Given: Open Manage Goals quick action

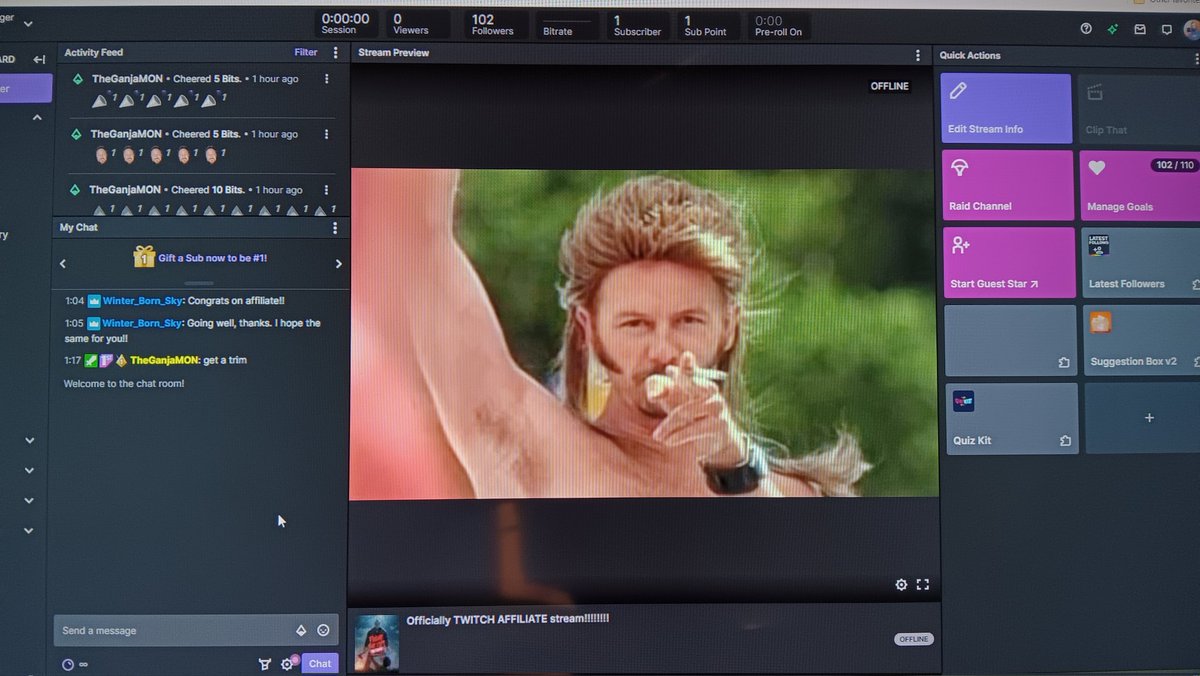Looking at the screenshot, I should tap(1142, 185).
